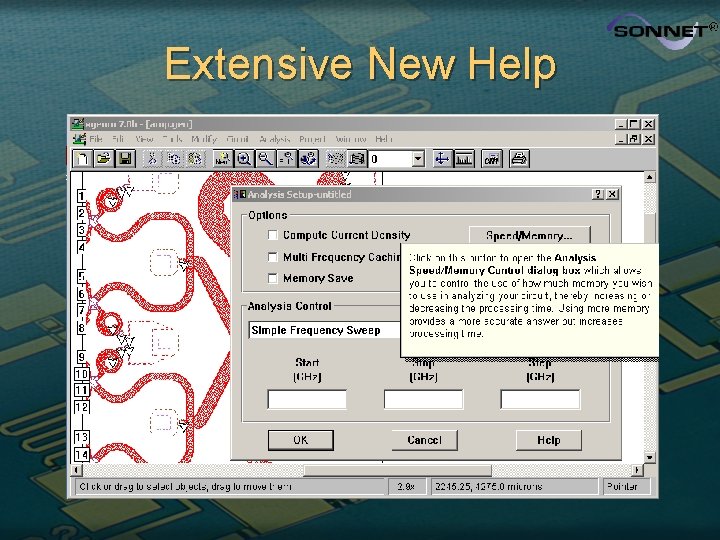The height and width of the screenshot is (540, 720).
Task: Click the Speed/Memory... button
Action: [x=529, y=235]
